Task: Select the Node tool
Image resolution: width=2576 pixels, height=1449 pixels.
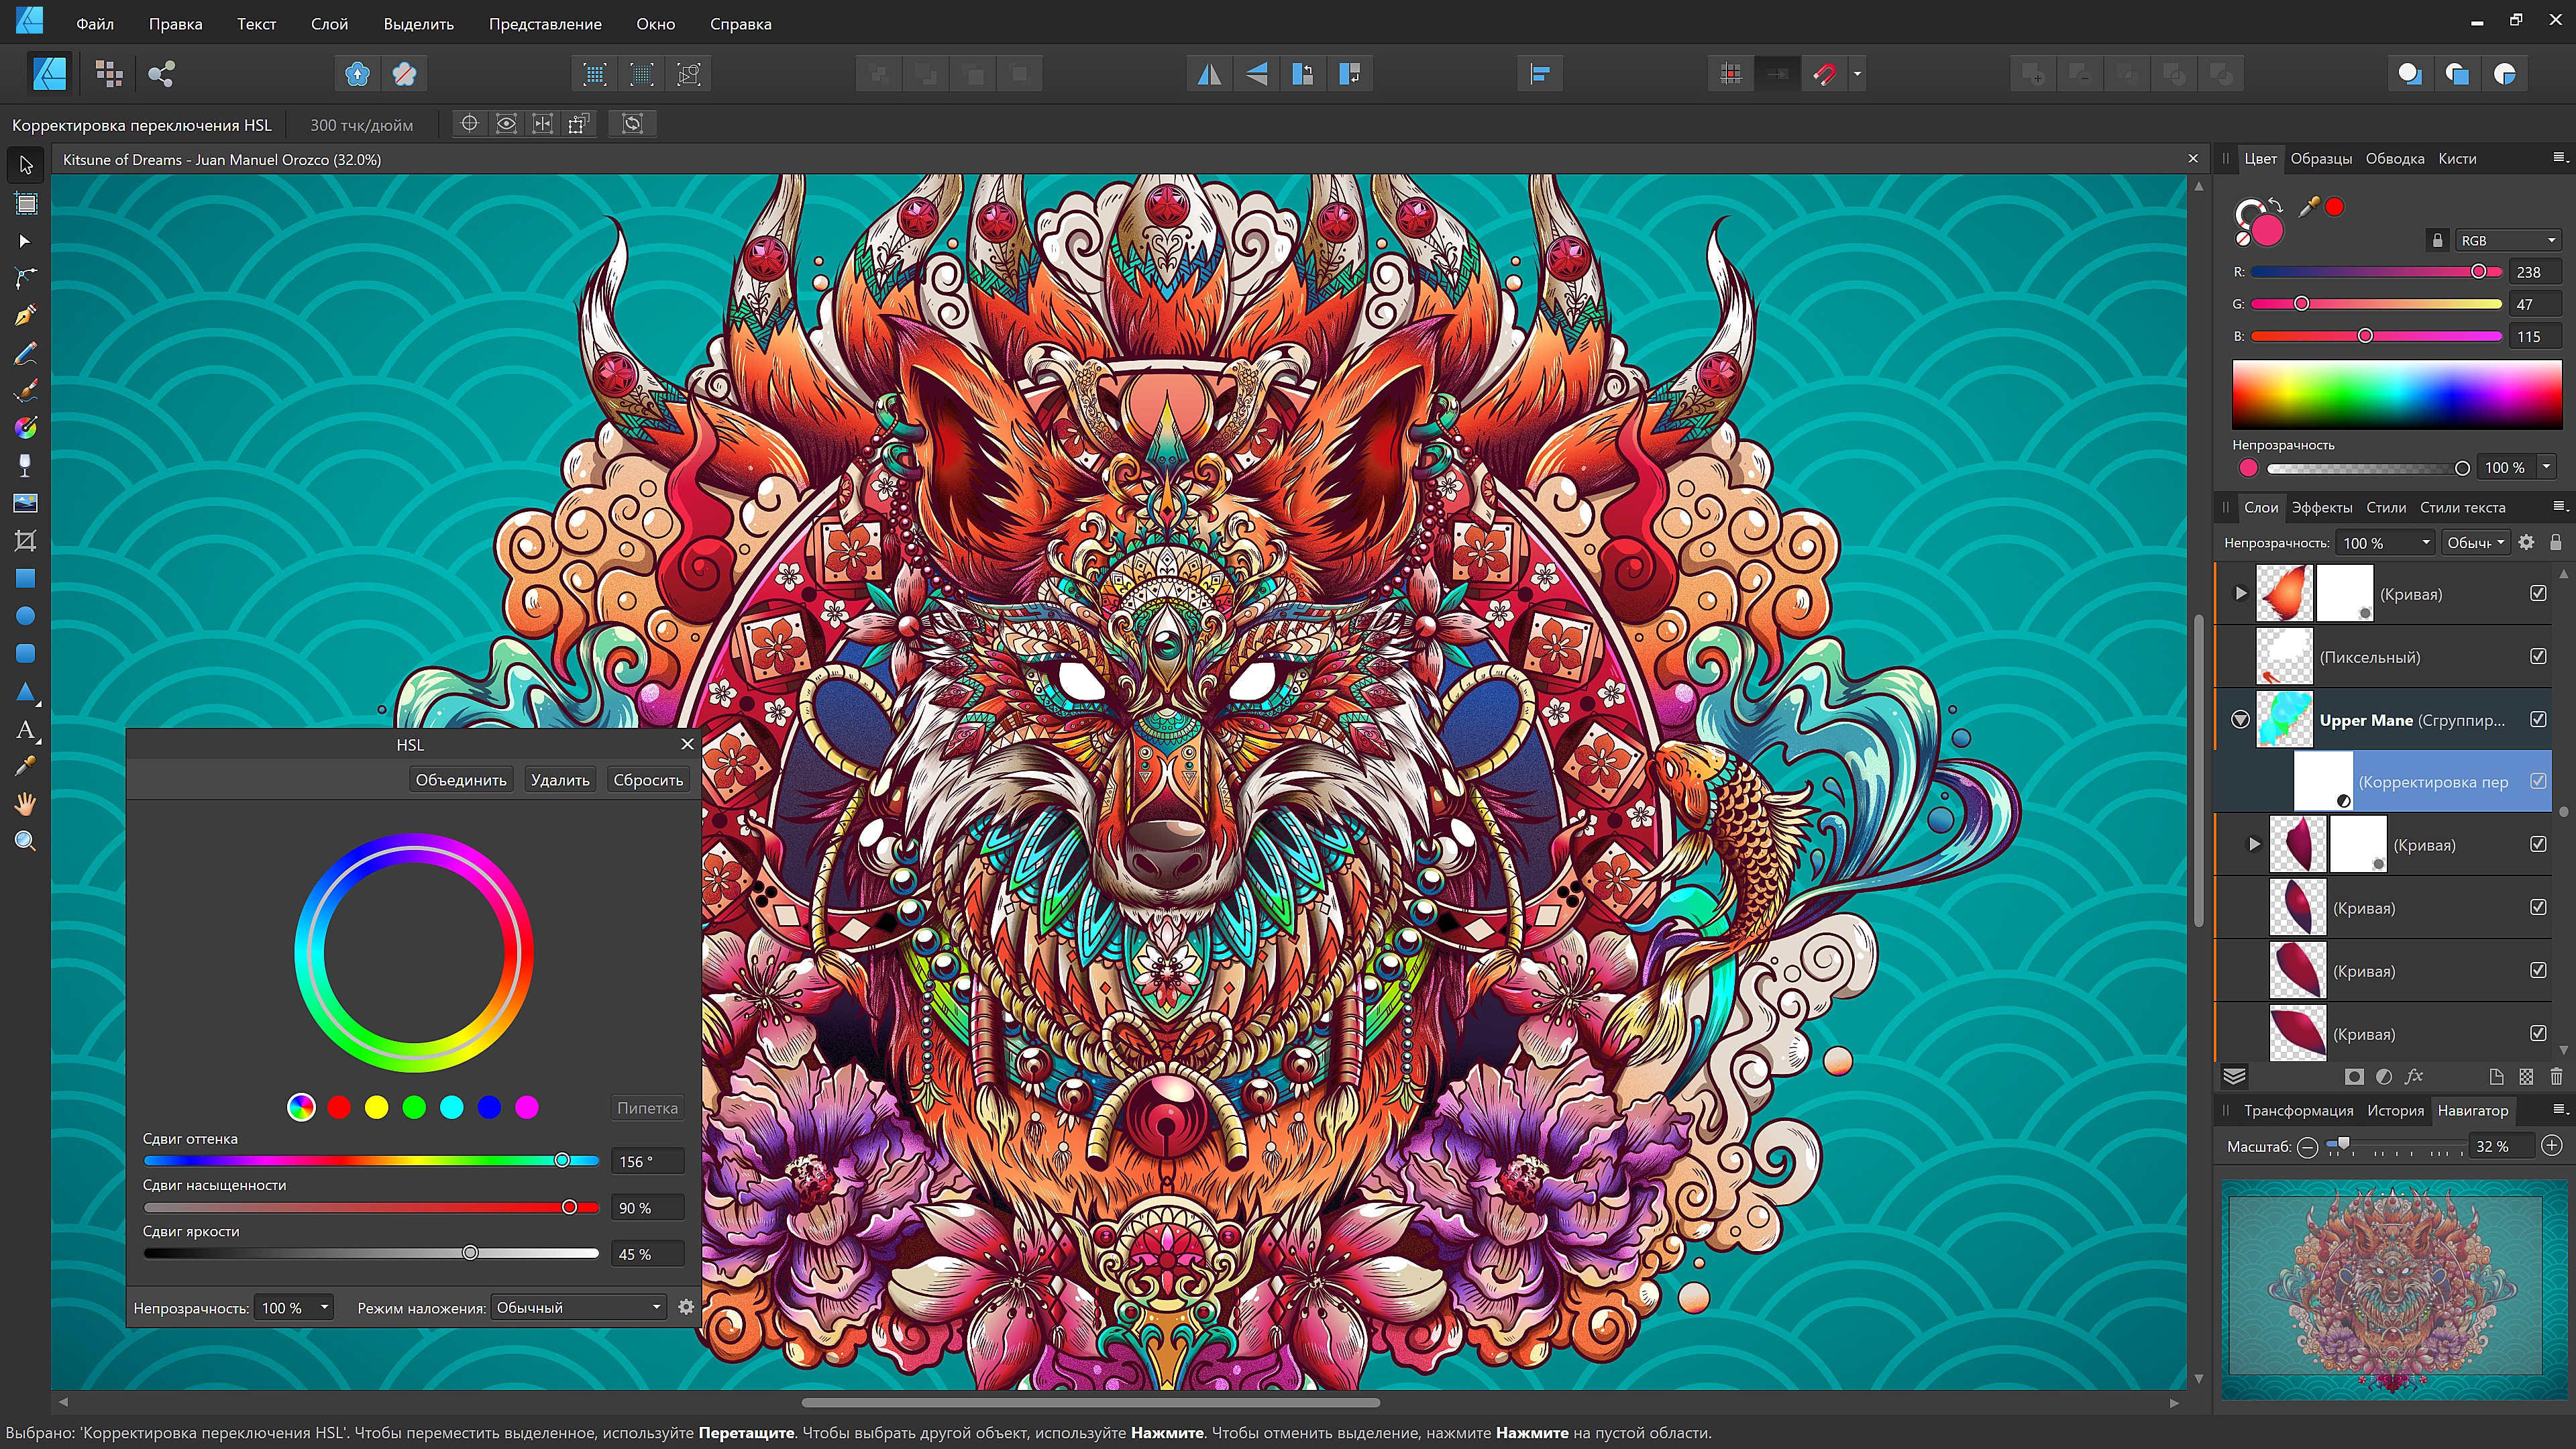Action: coord(26,241)
